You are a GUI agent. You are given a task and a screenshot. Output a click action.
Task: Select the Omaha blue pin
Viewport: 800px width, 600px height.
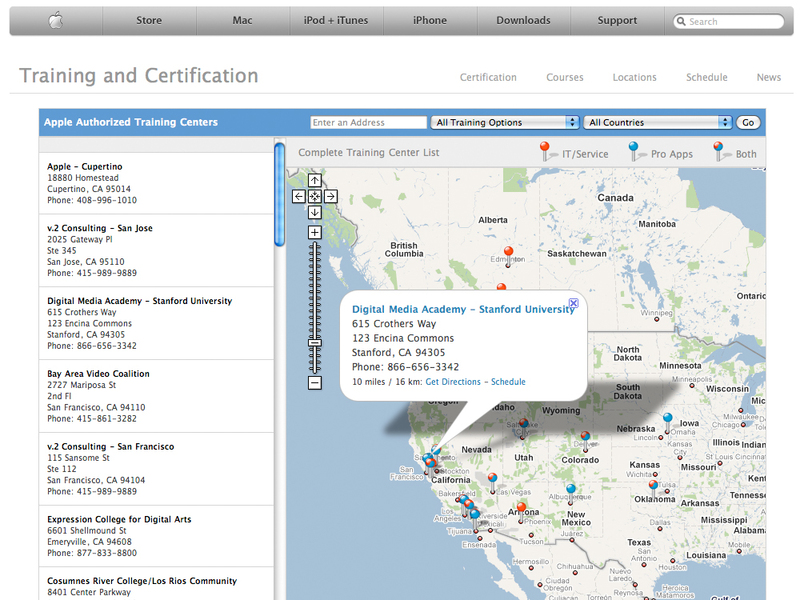[667, 422]
